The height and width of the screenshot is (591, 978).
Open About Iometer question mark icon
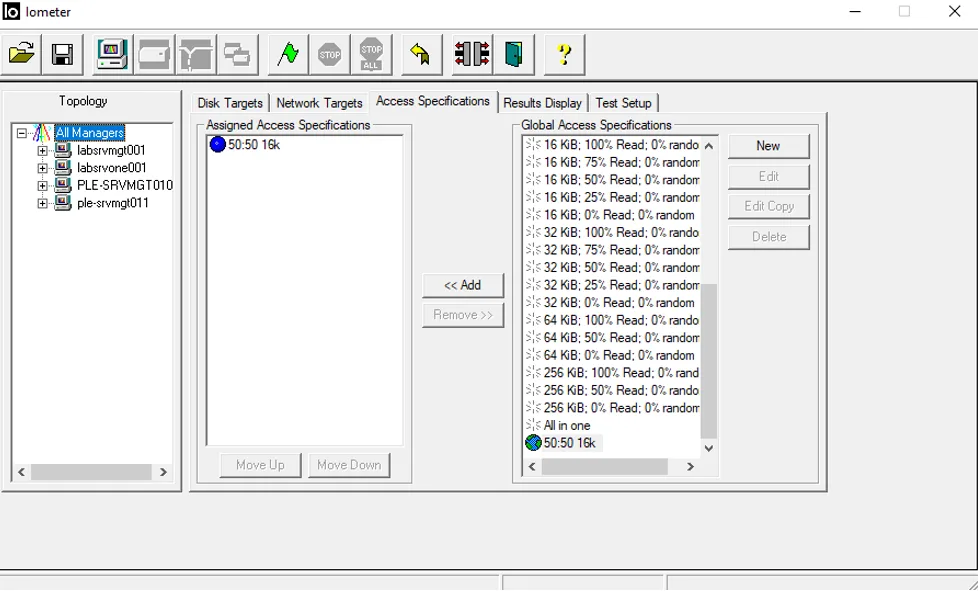click(x=564, y=54)
